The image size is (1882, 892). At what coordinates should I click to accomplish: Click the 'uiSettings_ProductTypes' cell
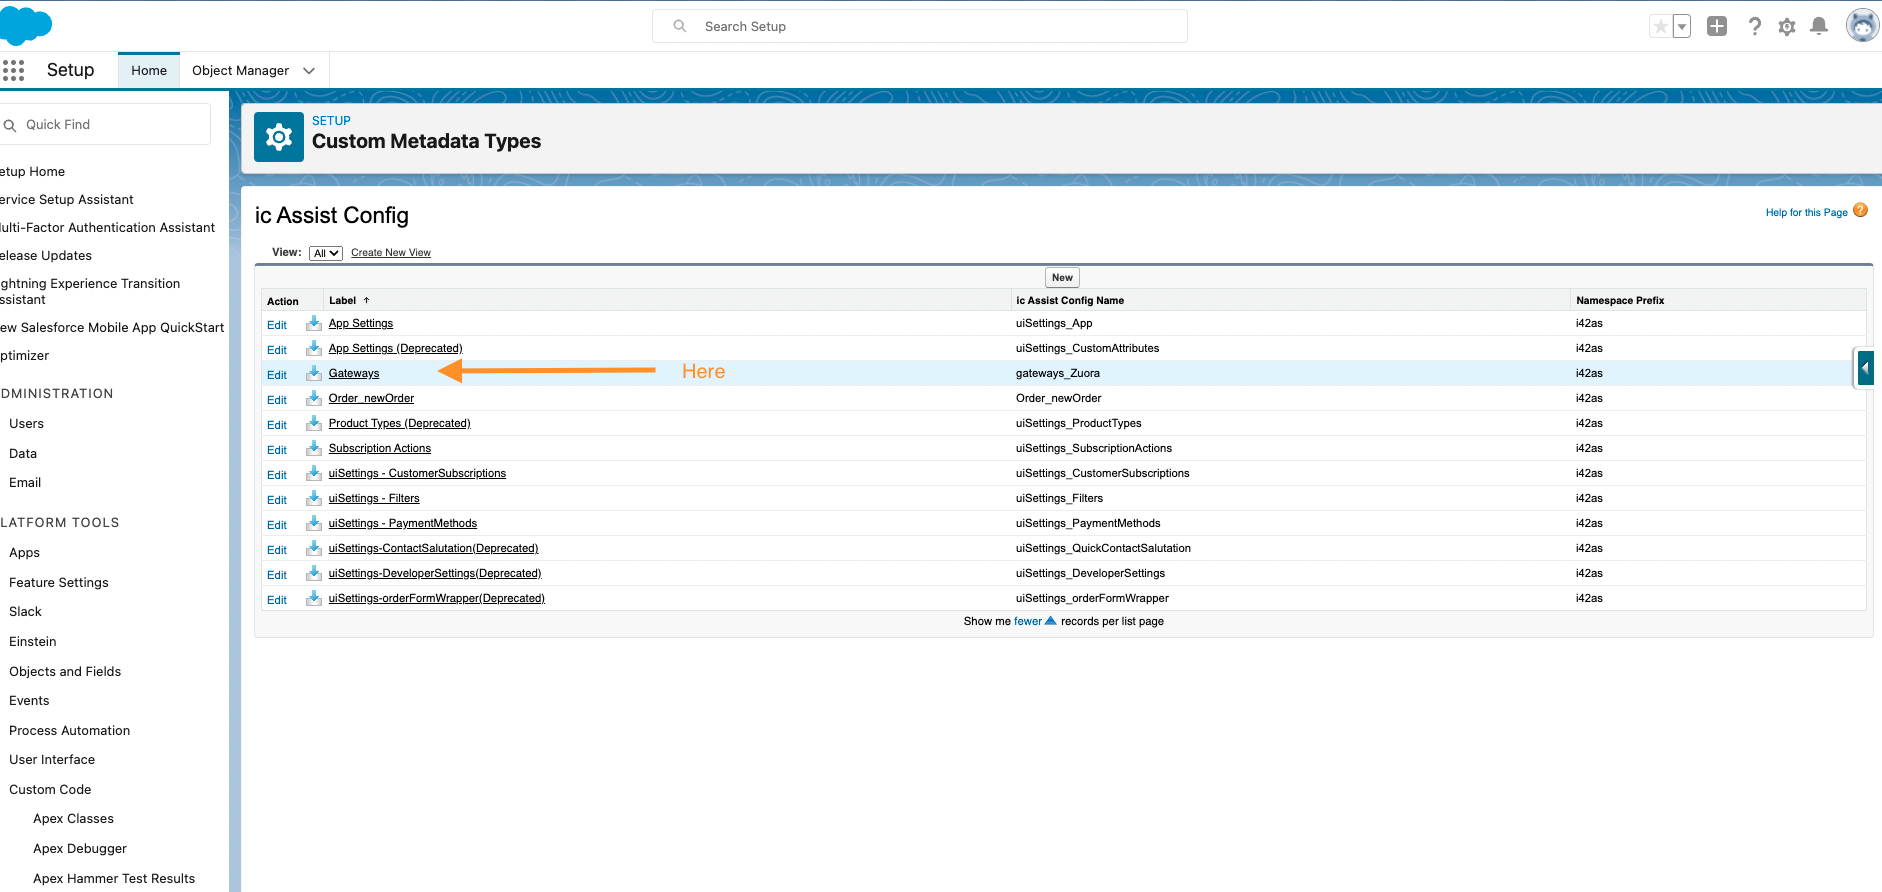pos(1079,423)
